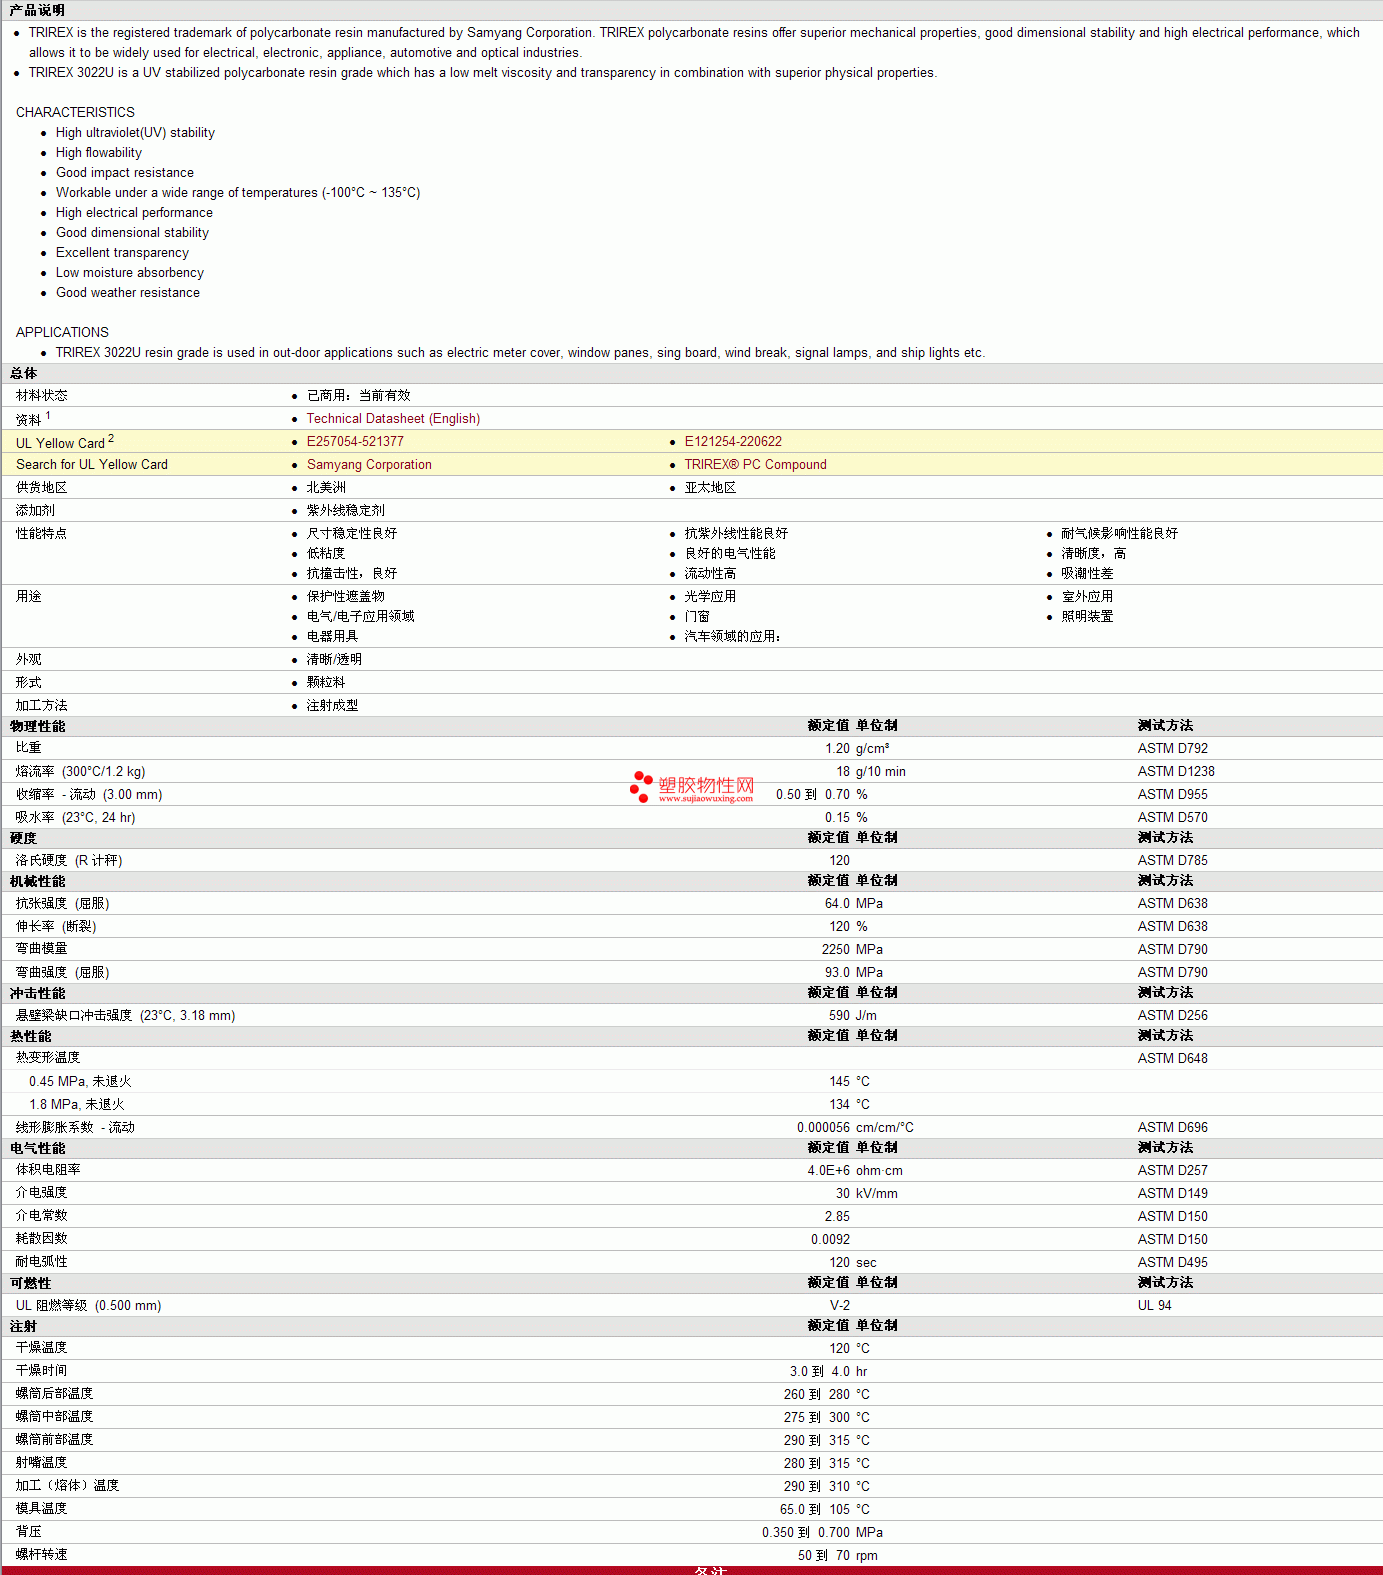The width and height of the screenshot is (1383, 1575).
Task: Click the 'Excellent transparency' bullet
Action: coord(122,252)
